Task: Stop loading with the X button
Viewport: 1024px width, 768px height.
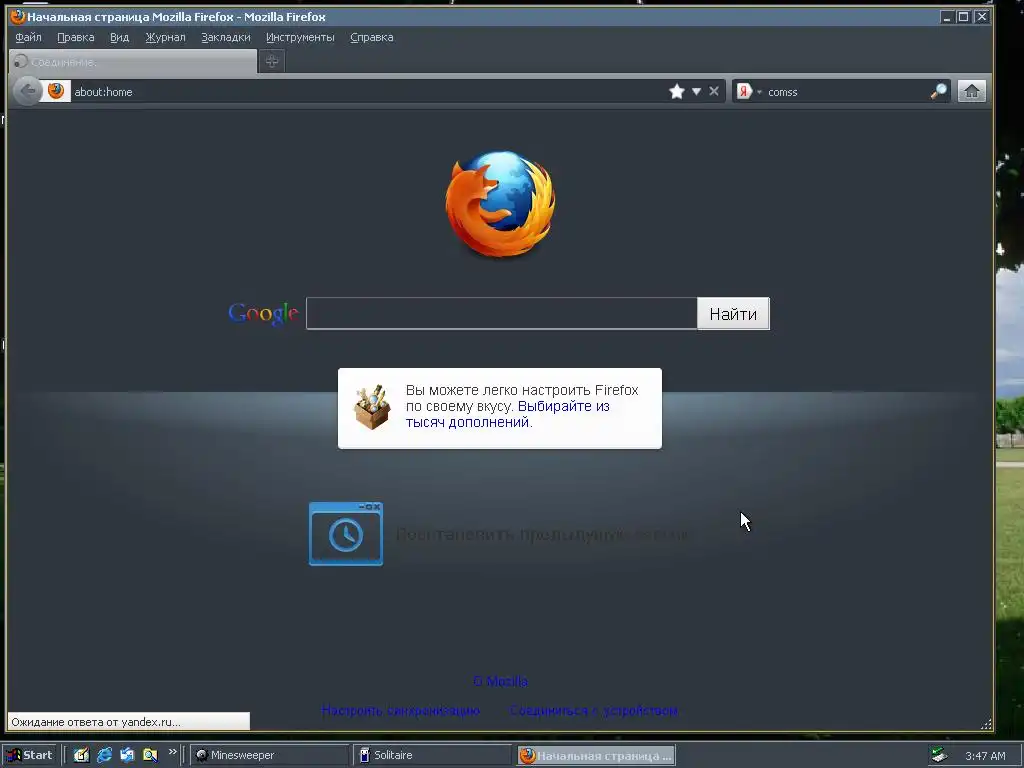Action: click(x=714, y=91)
